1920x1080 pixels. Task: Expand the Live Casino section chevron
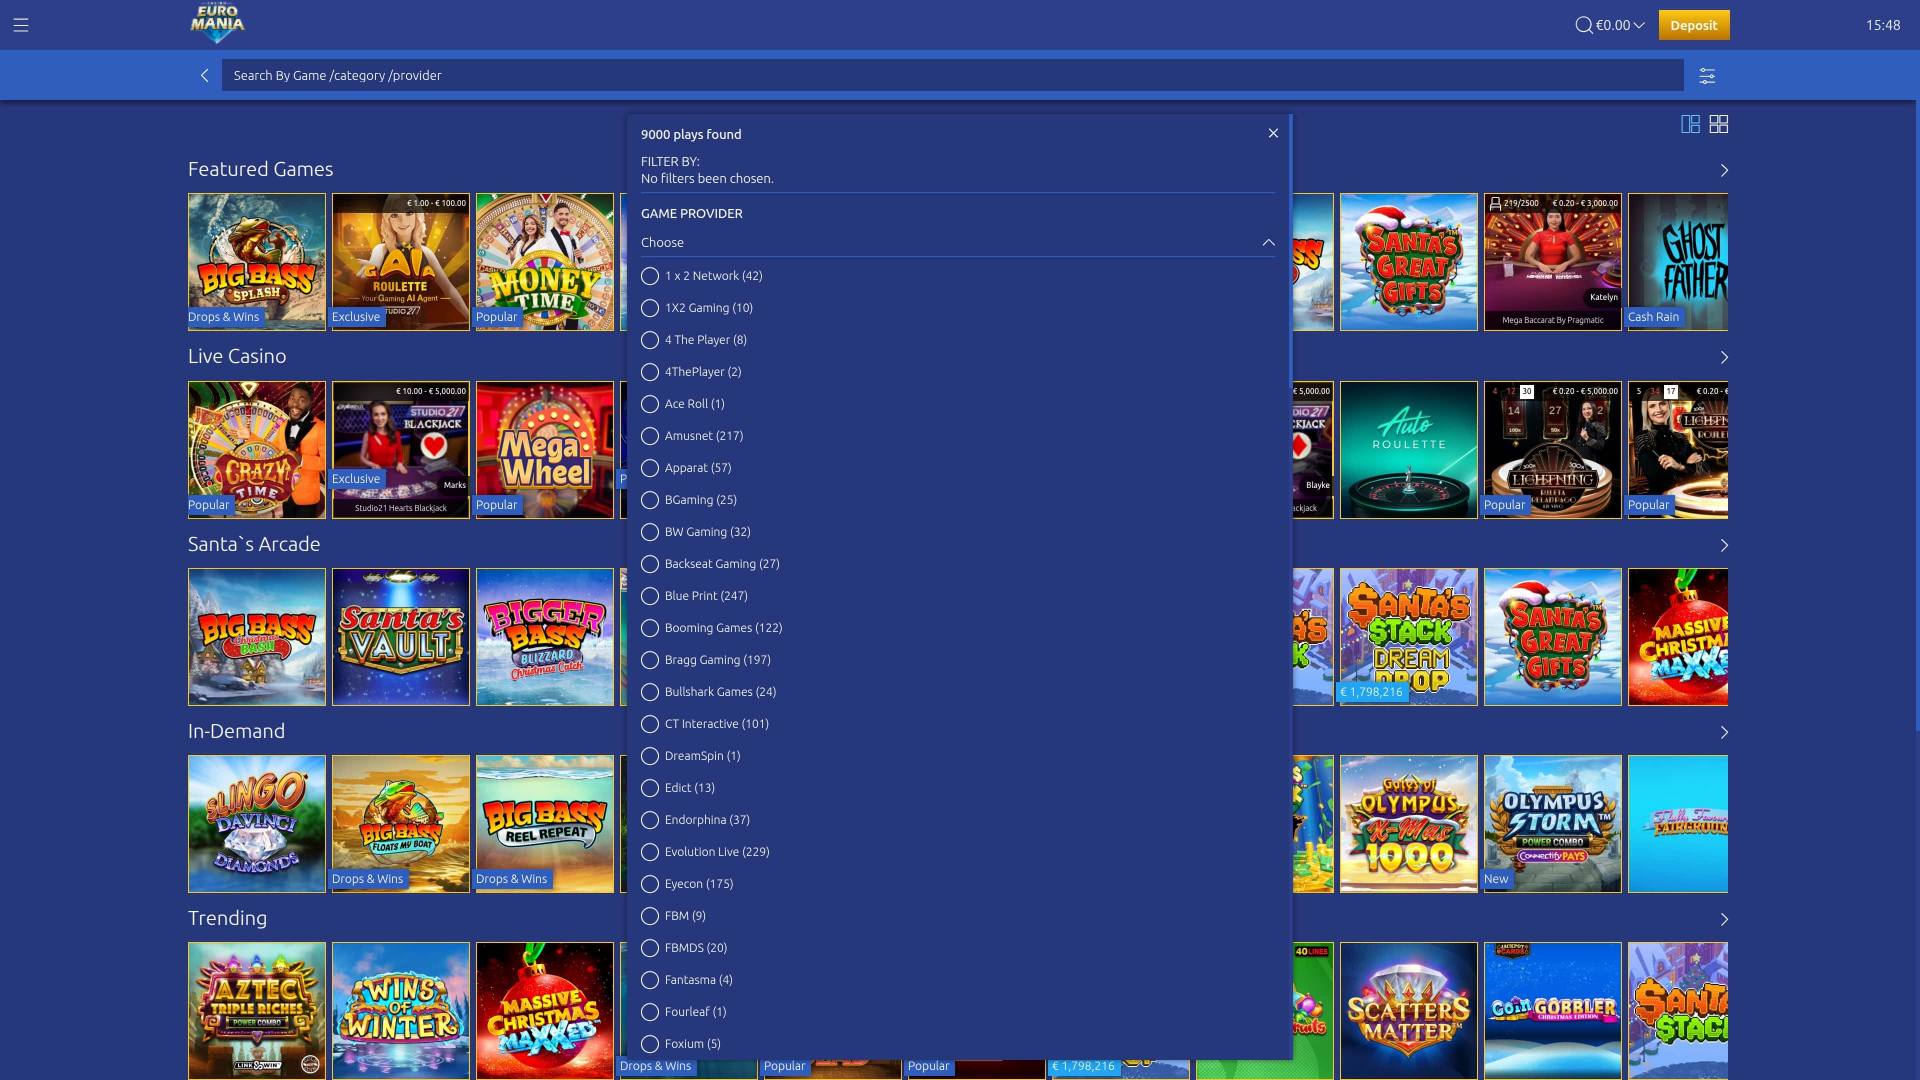point(1723,356)
